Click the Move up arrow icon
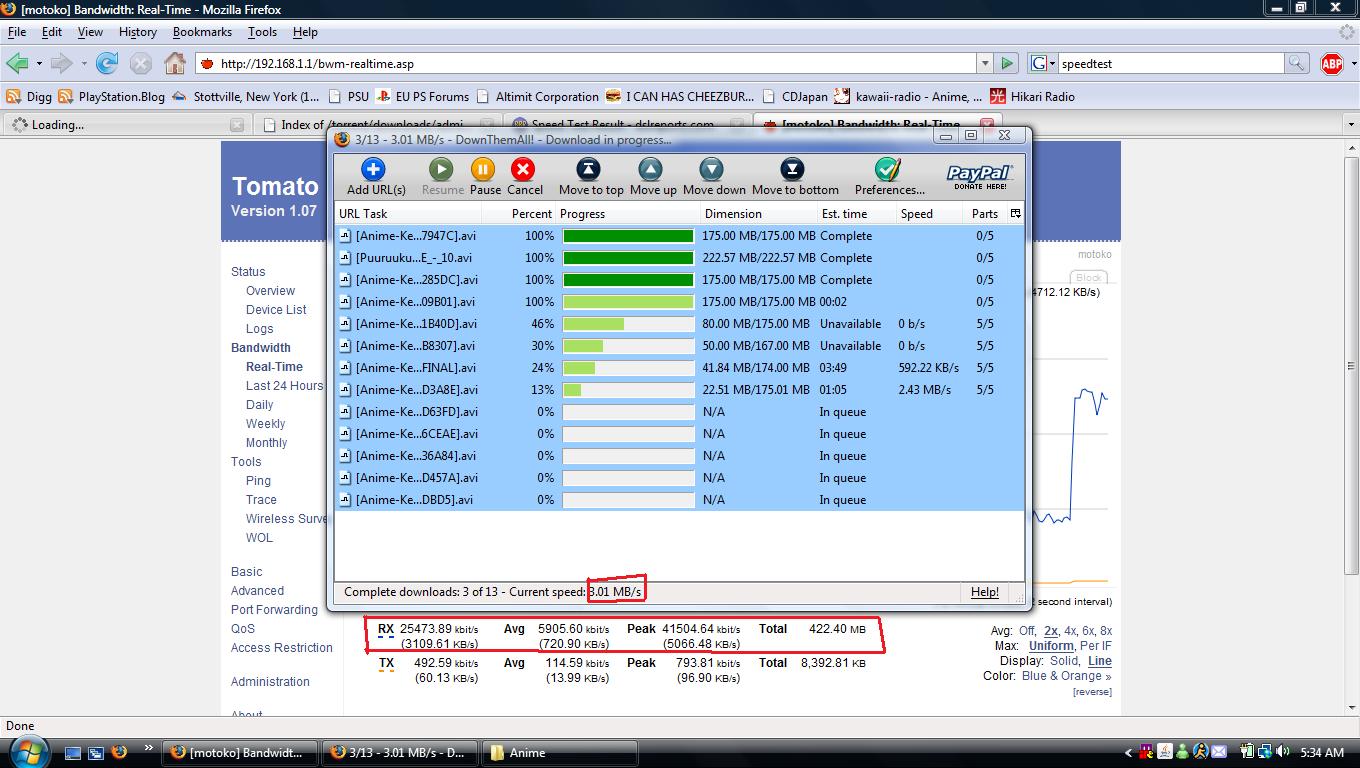1360x768 pixels. [x=652, y=169]
